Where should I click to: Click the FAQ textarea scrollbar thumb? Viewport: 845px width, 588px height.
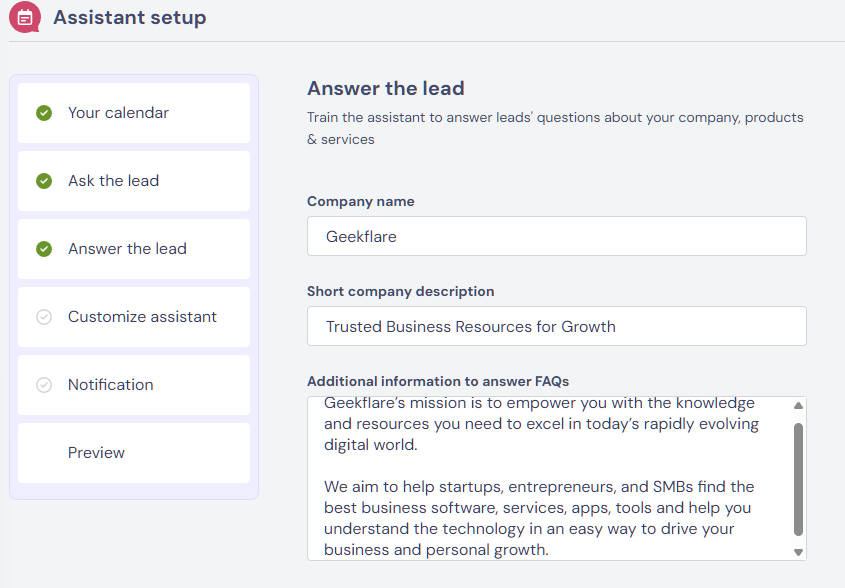point(799,479)
